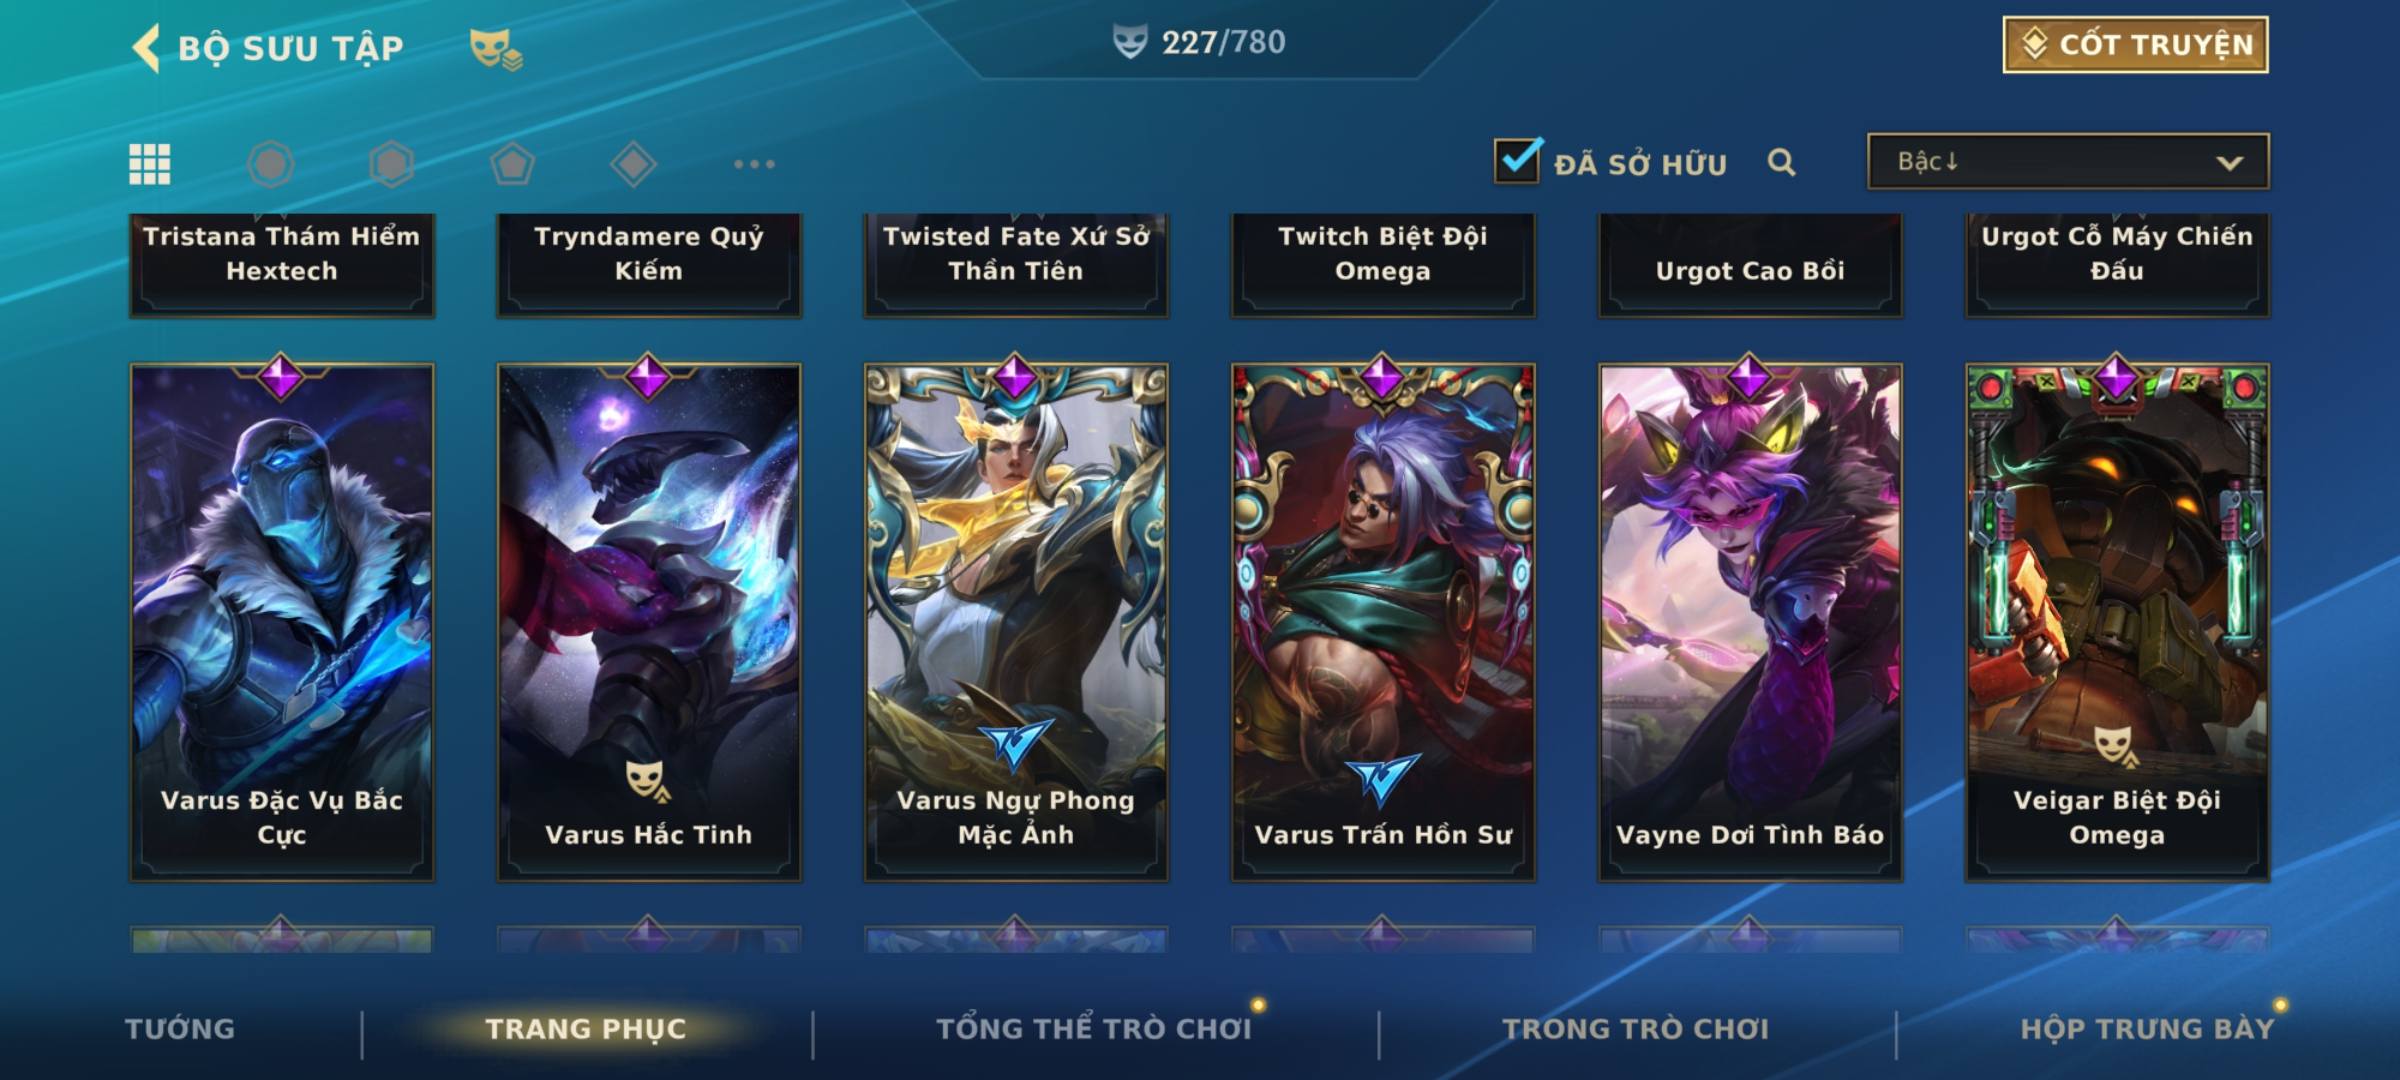Filter skins by the pentagon rarity icon
Viewport: 2400px width, 1080px height.
click(x=512, y=164)
